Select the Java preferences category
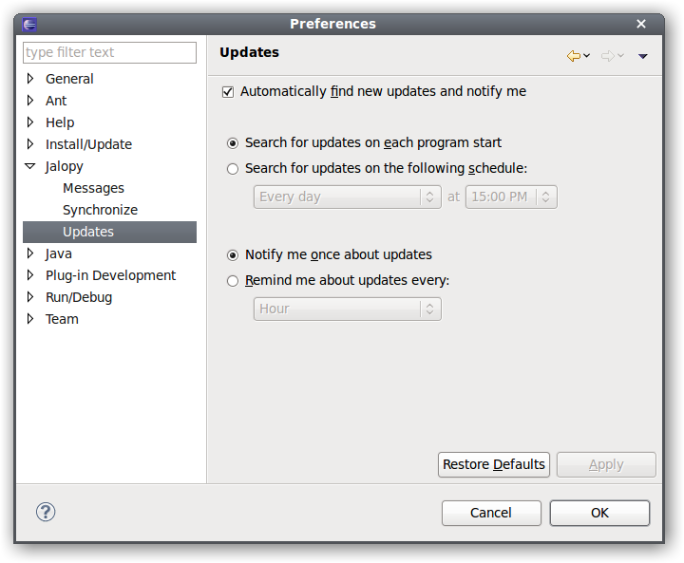This screenshot has width=684, height=563. (58, 254)
